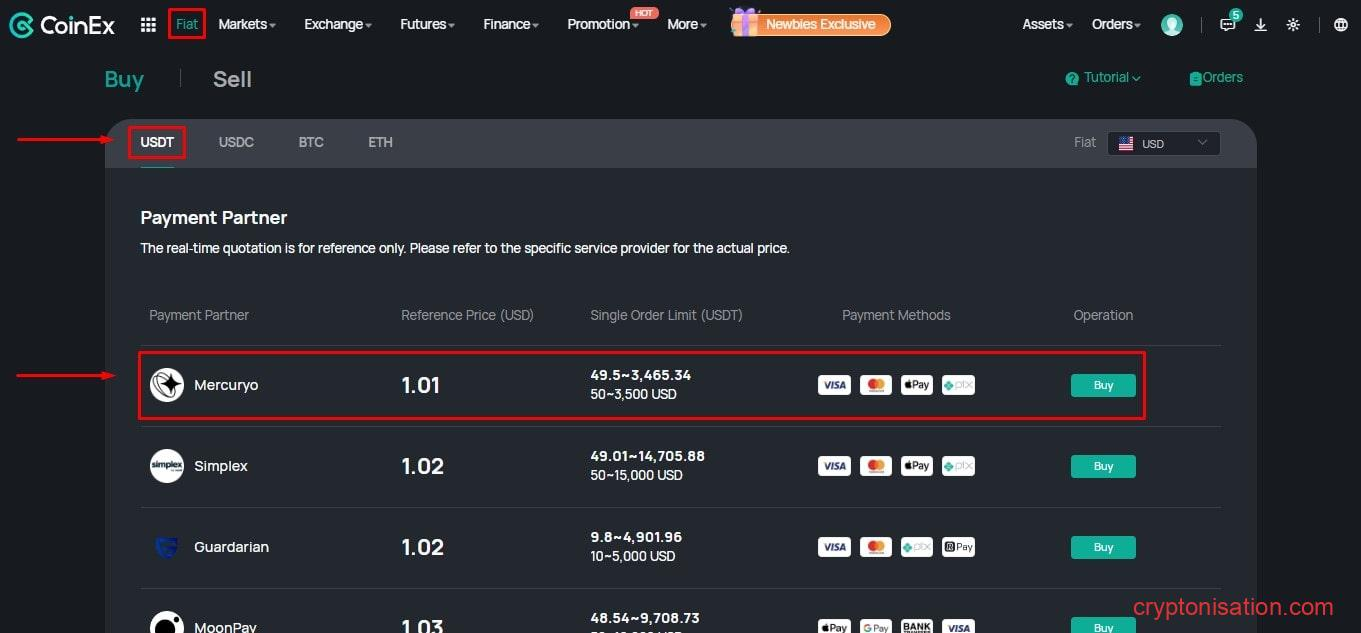This screenshot has width=1361, height=633.
Task: Click the Mercuryo partner logo
Action: 167,385
